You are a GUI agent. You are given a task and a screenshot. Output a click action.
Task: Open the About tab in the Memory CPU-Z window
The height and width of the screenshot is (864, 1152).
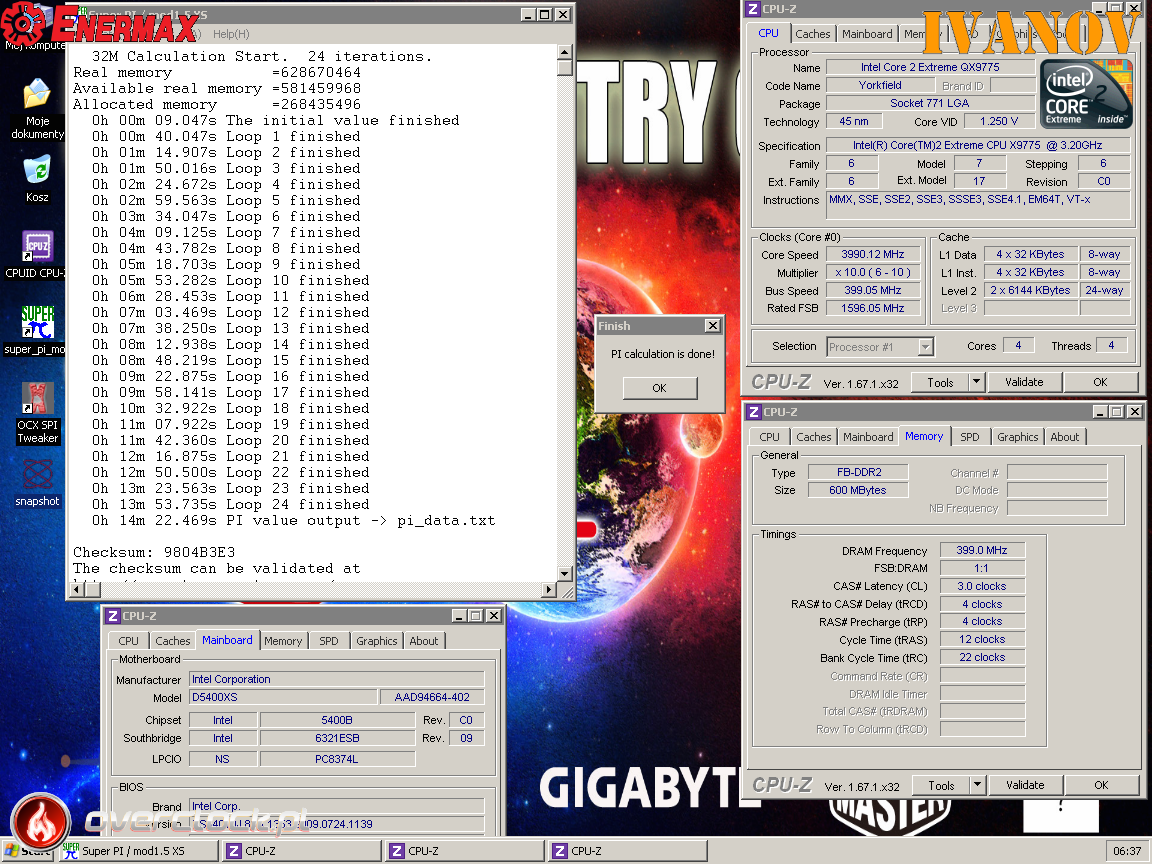pos(1065,436)
